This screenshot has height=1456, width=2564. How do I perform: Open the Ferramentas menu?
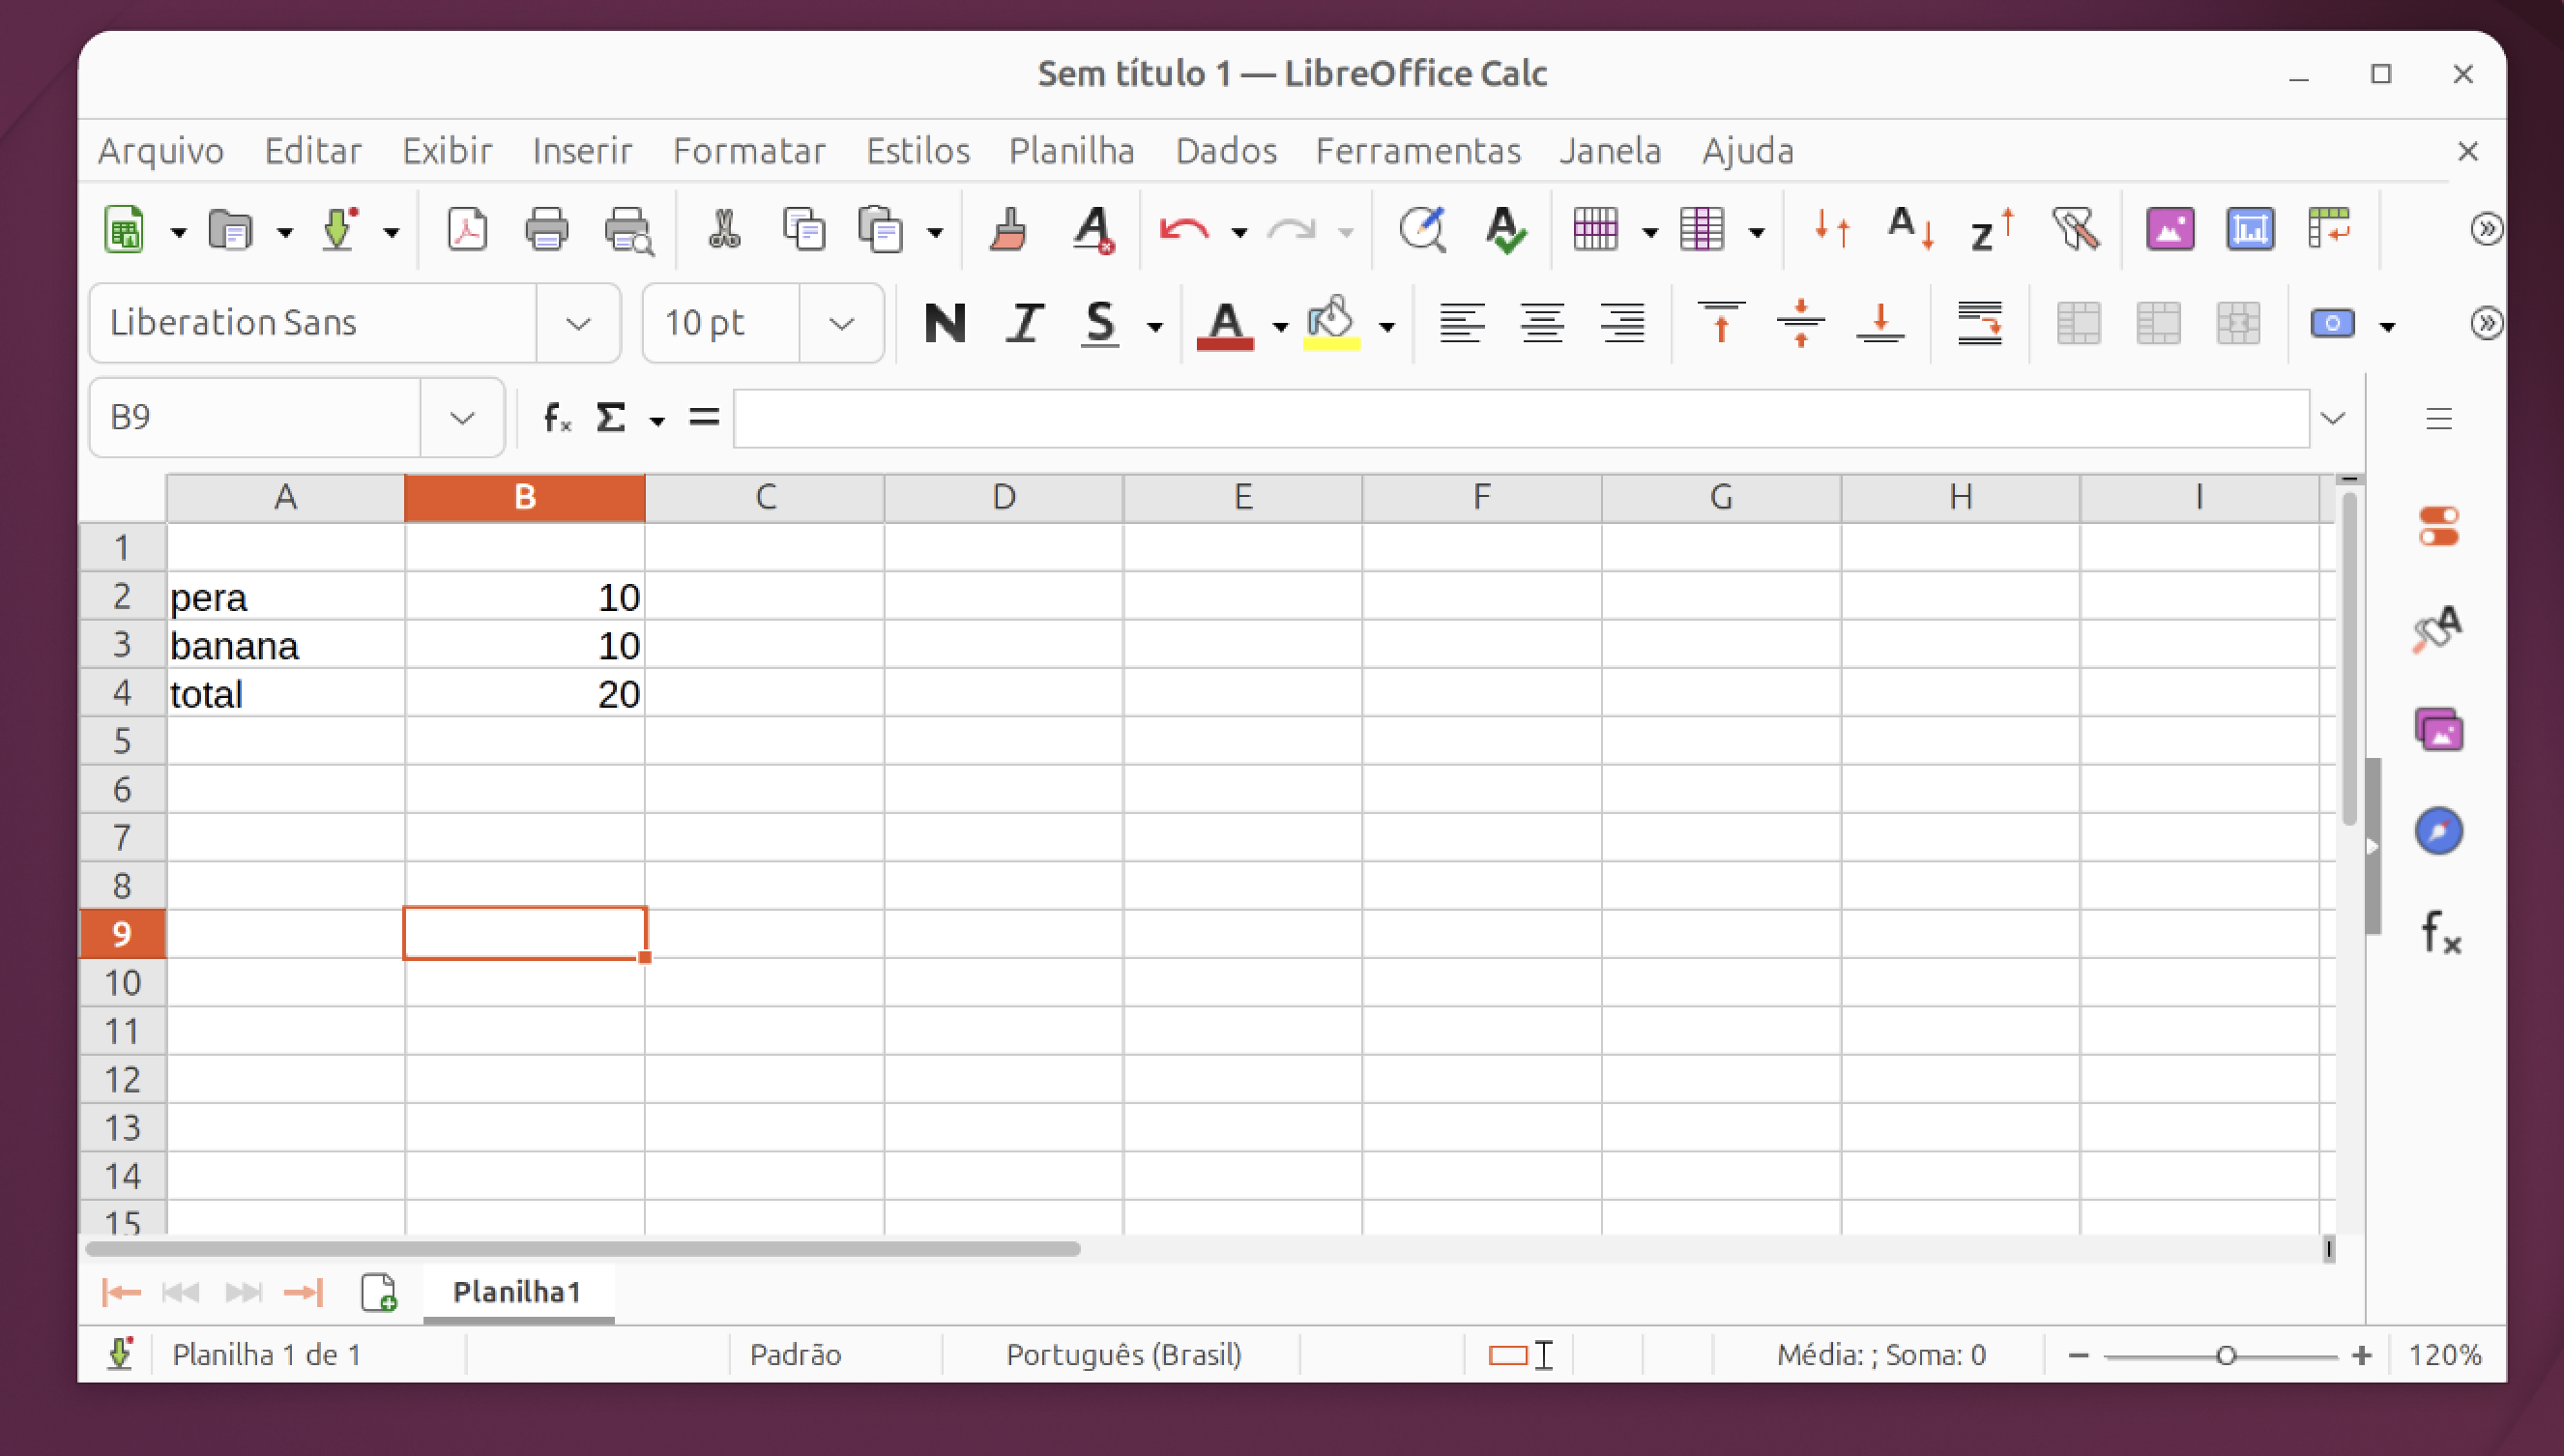tap(1418, 151)
